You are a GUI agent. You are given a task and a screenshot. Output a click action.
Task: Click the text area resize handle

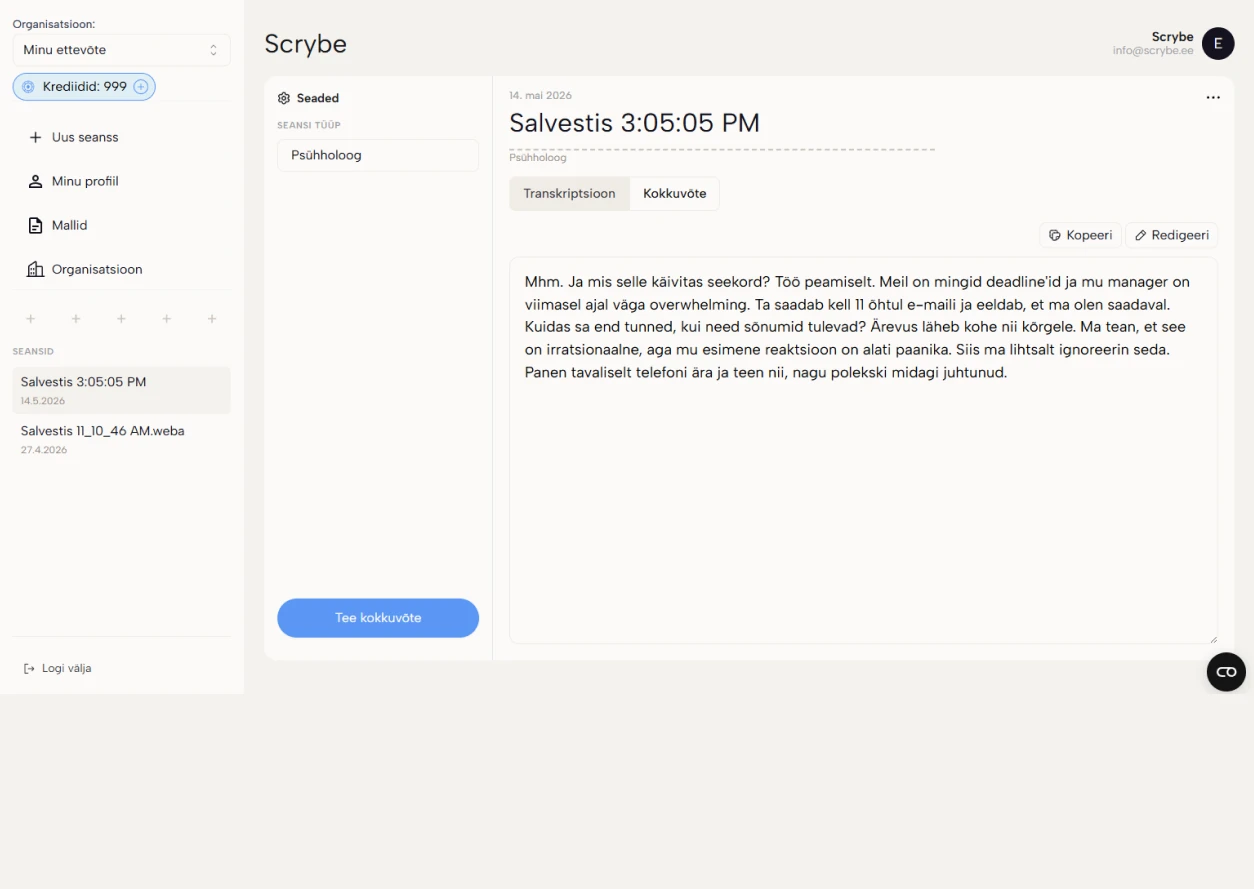point(1213,639)
